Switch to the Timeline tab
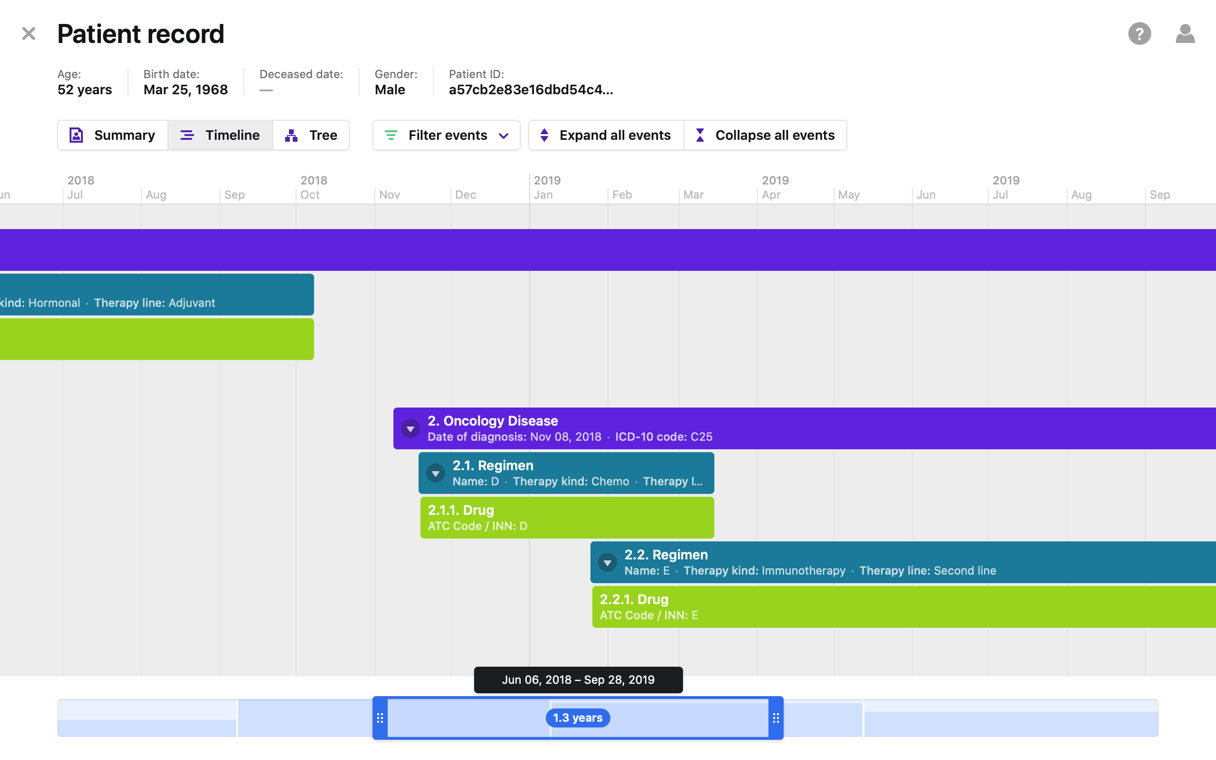1216x760 pixels. point(220,135)
